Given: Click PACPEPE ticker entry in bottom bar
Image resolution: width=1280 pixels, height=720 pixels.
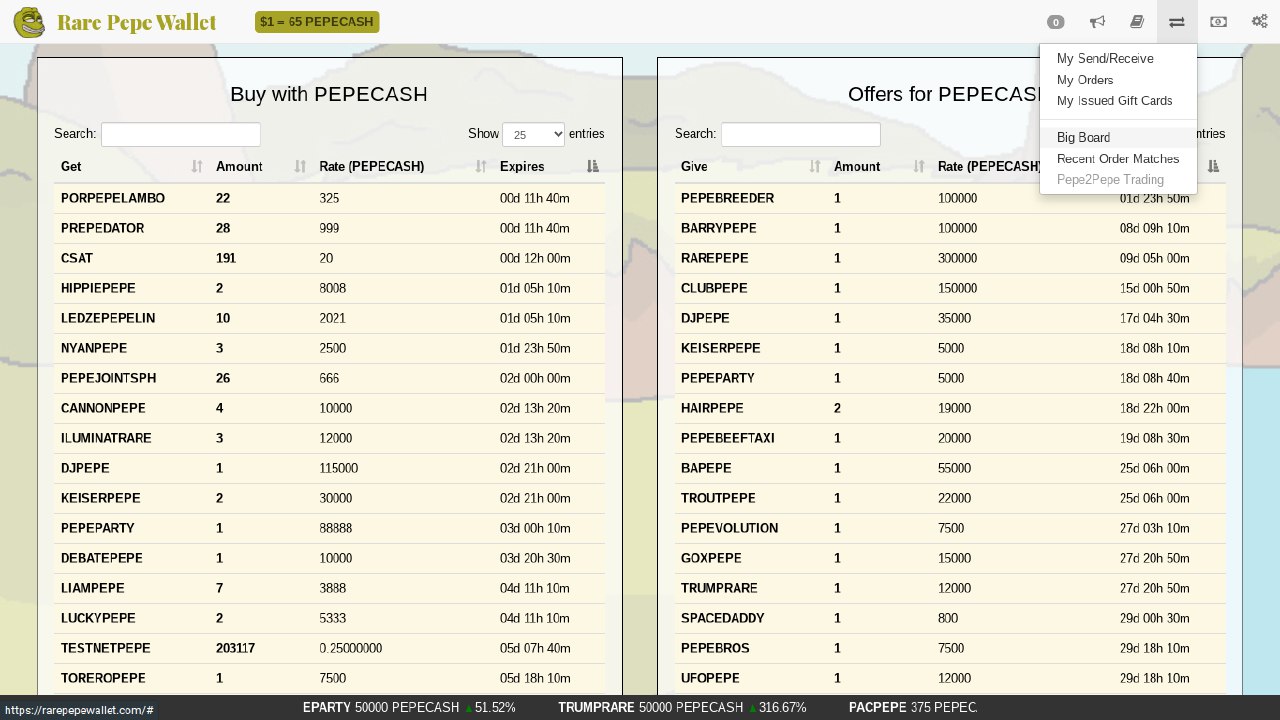Looking at the screenshot, I should (x=913, y=708).
